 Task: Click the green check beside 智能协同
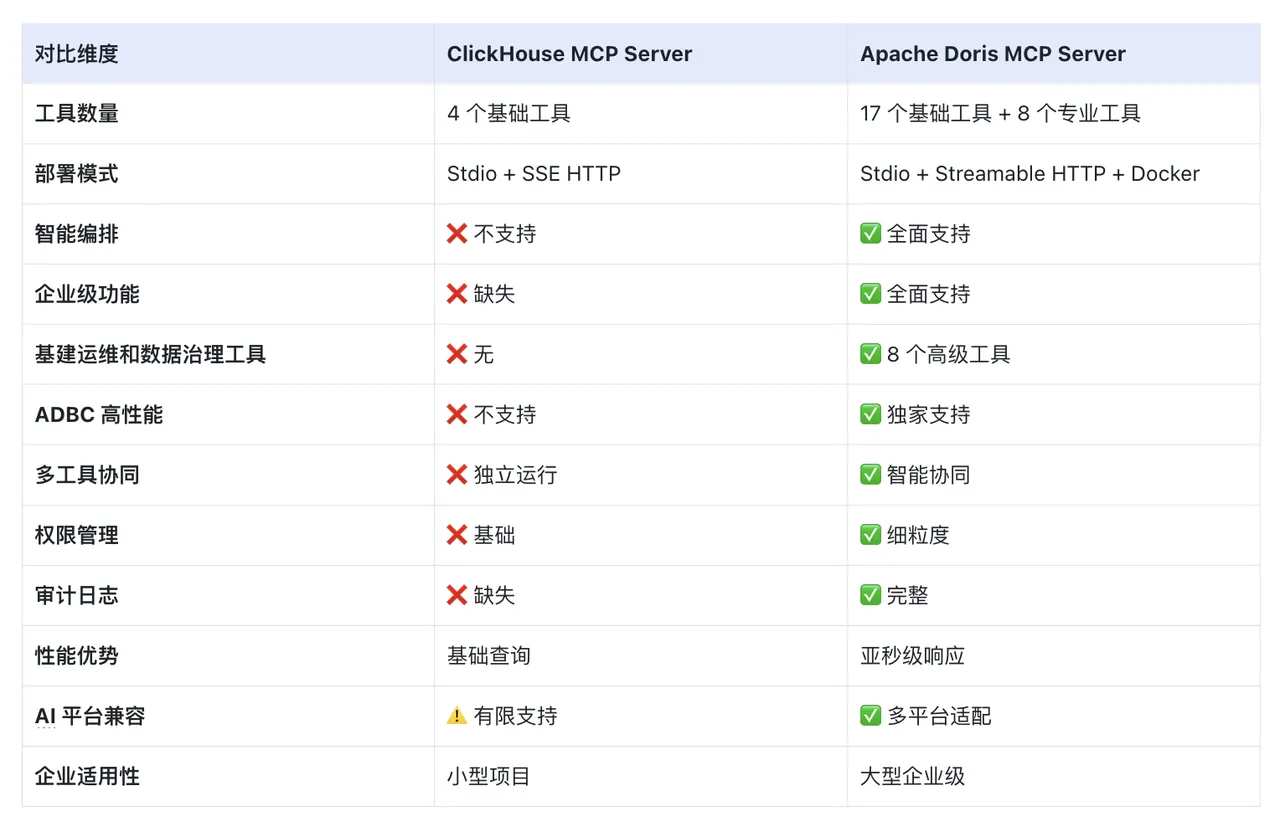click(x=871, y=475)
